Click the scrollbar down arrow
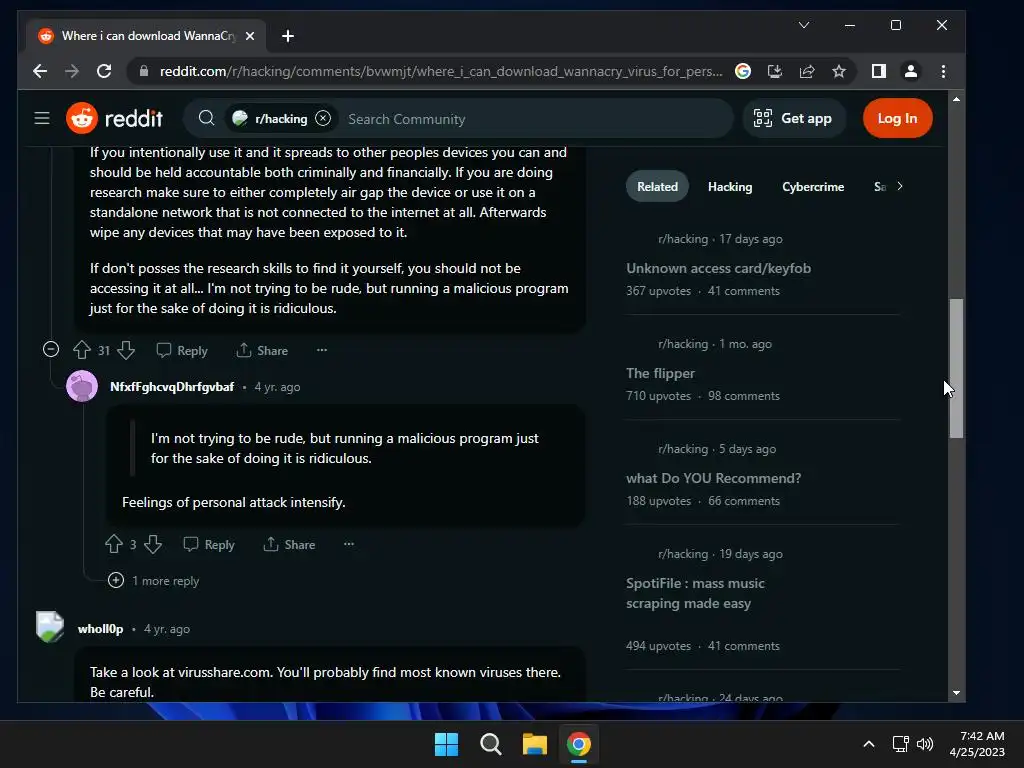The height and width of the screenshot is (768, 1024). [x=956, y=693]
